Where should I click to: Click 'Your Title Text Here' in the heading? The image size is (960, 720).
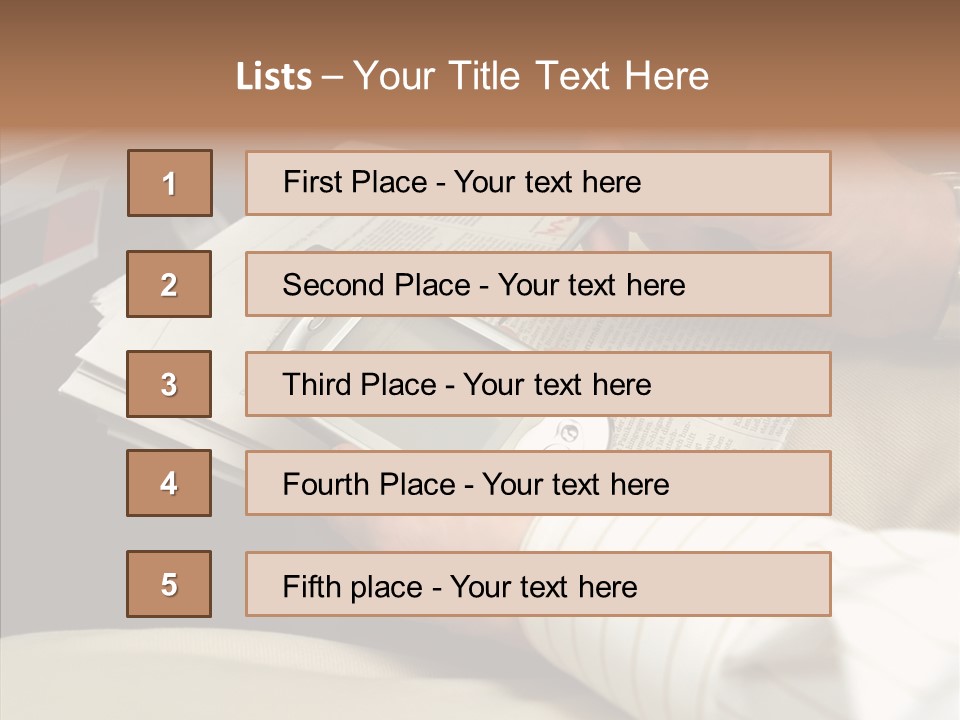point(531,77)
